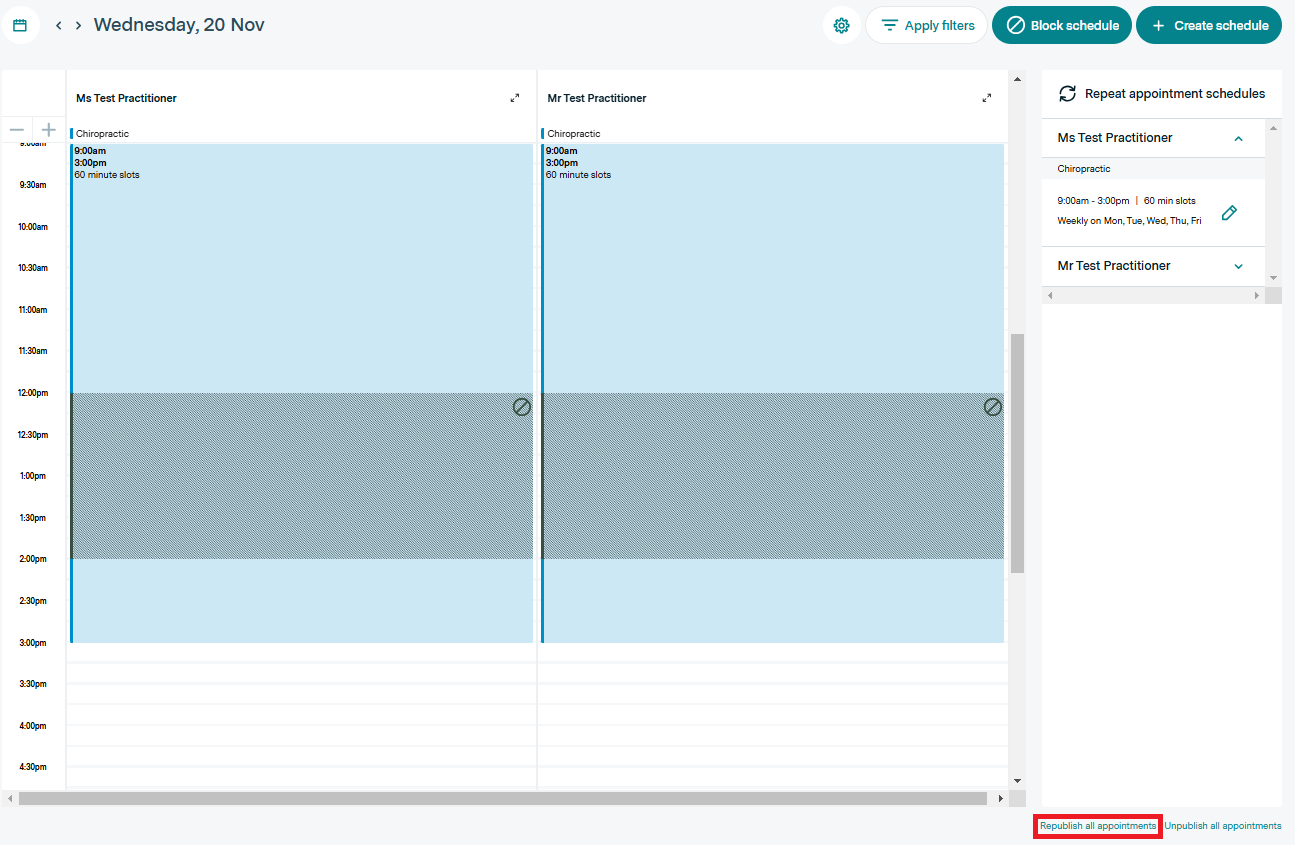Click Unpublish all appointments link
Image resolution: width=1295 pixels, height=845 pixels.
(1222, 826)
